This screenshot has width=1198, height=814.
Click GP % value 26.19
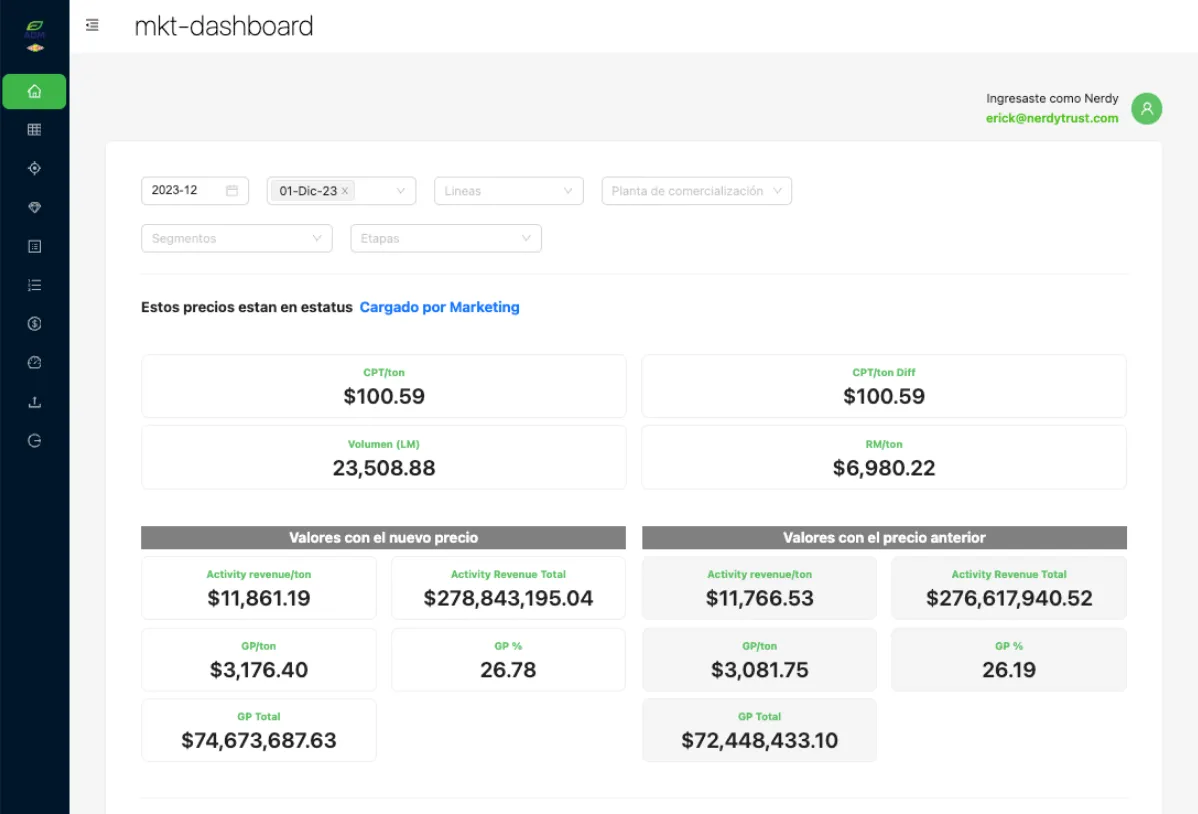[x=1009, y=670]
